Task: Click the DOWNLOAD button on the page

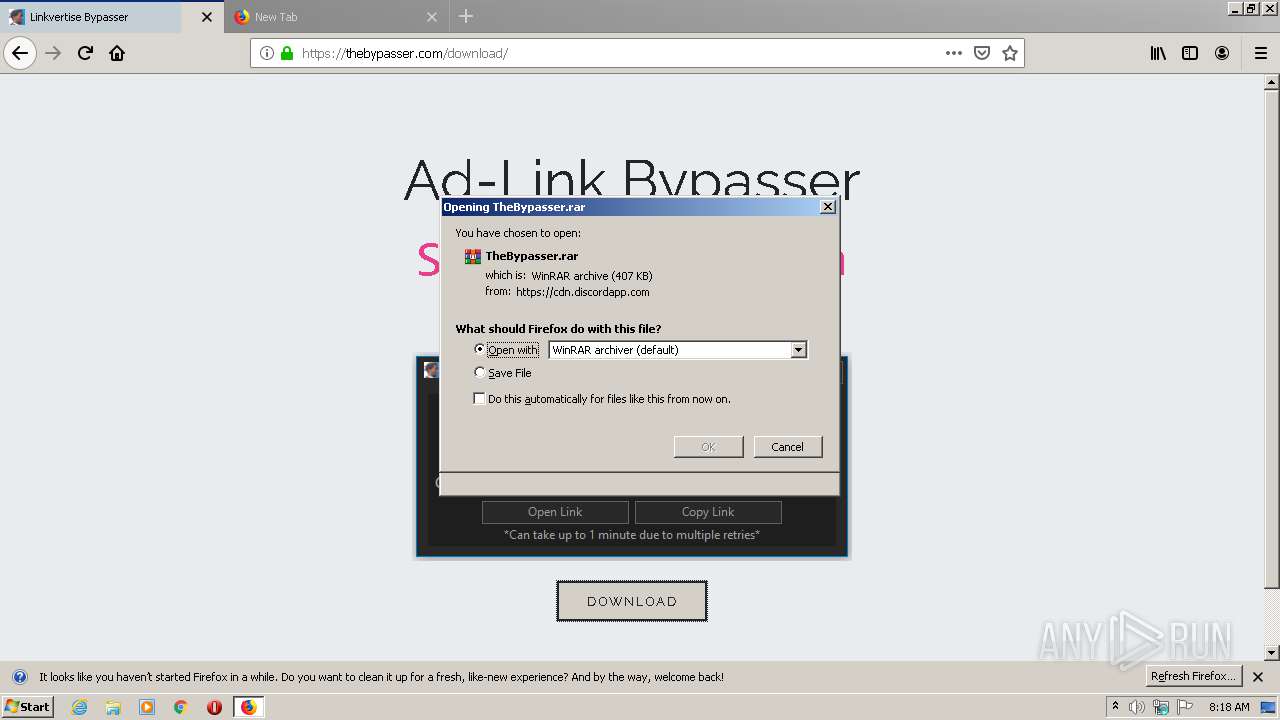Action: pos(632,601)
